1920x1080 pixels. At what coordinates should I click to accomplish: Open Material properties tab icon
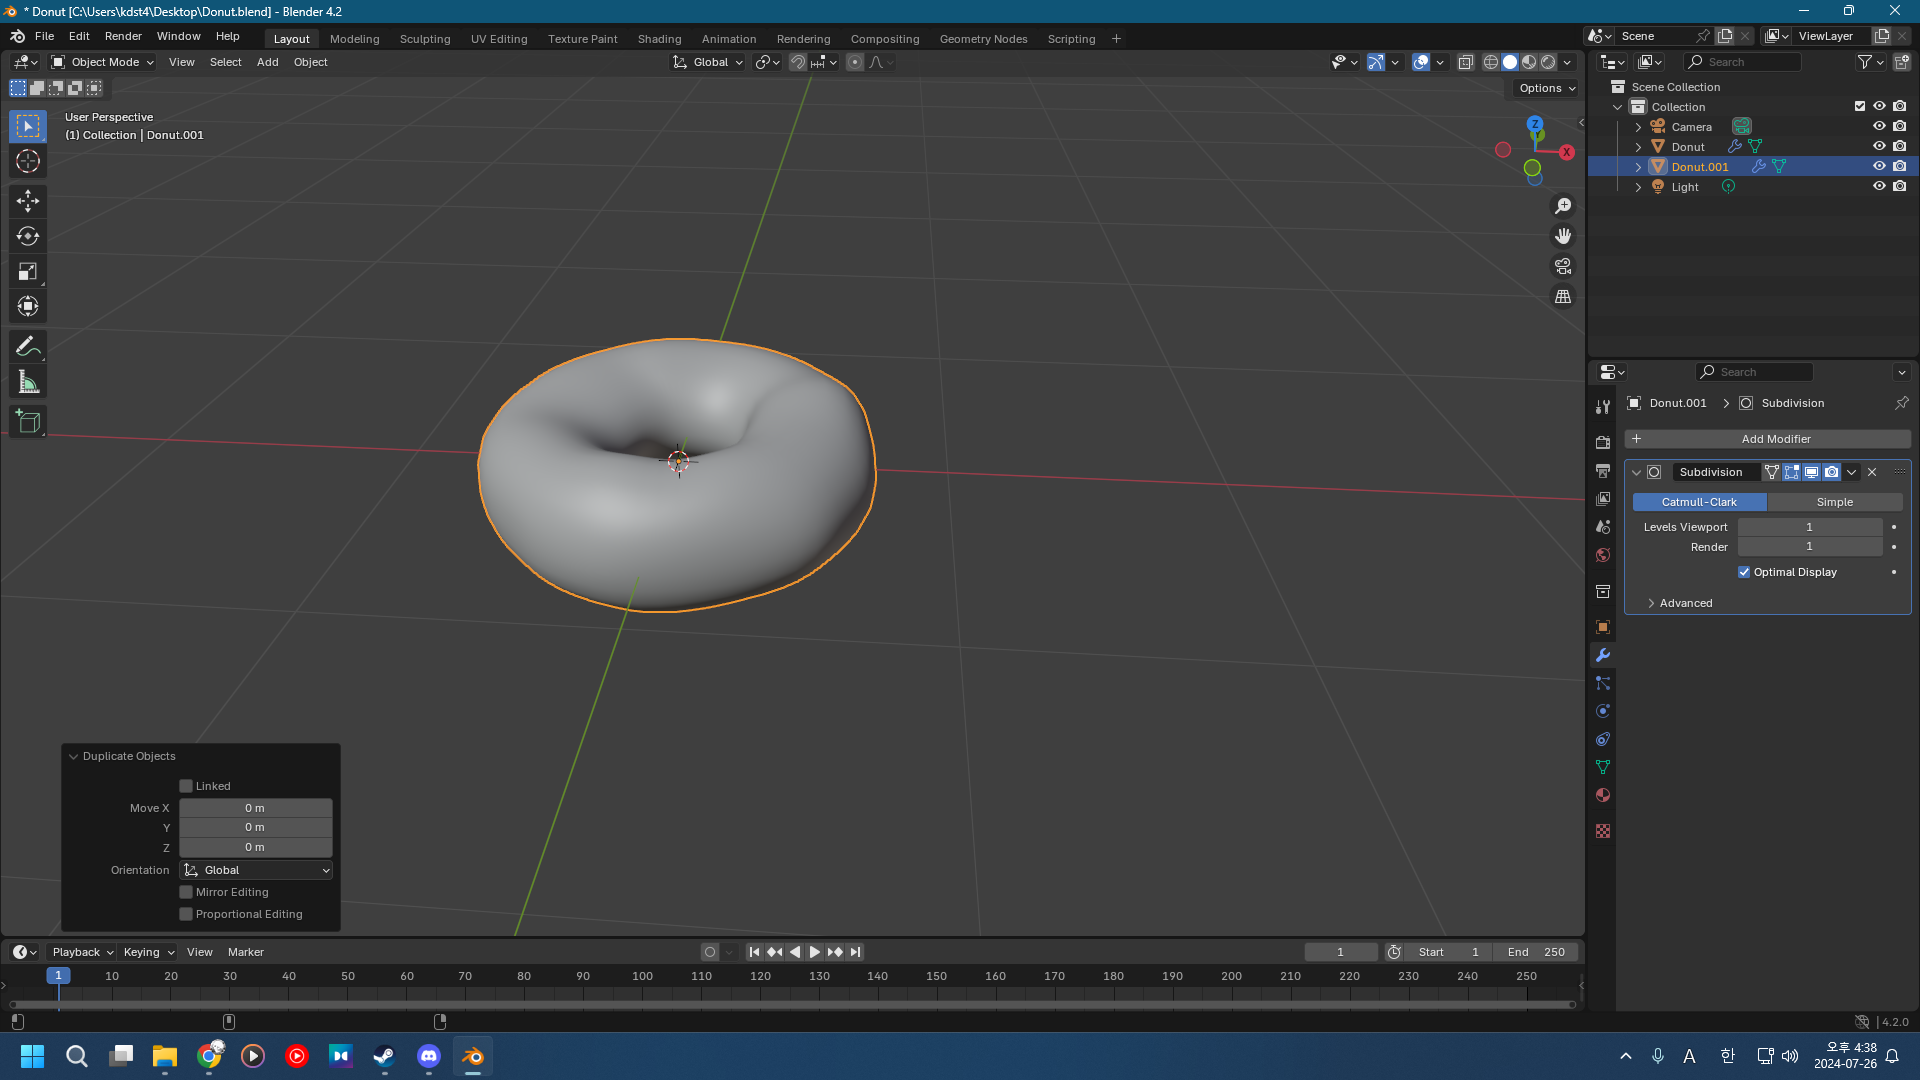point(1603,795)
